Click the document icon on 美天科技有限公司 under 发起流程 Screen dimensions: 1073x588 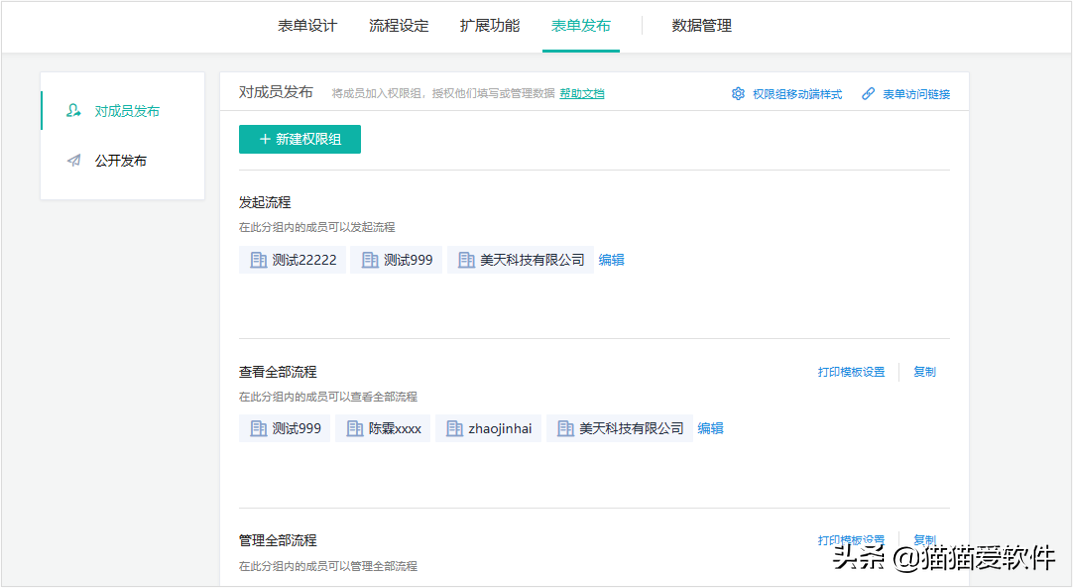pyautogui.click(x=465, y=259)
